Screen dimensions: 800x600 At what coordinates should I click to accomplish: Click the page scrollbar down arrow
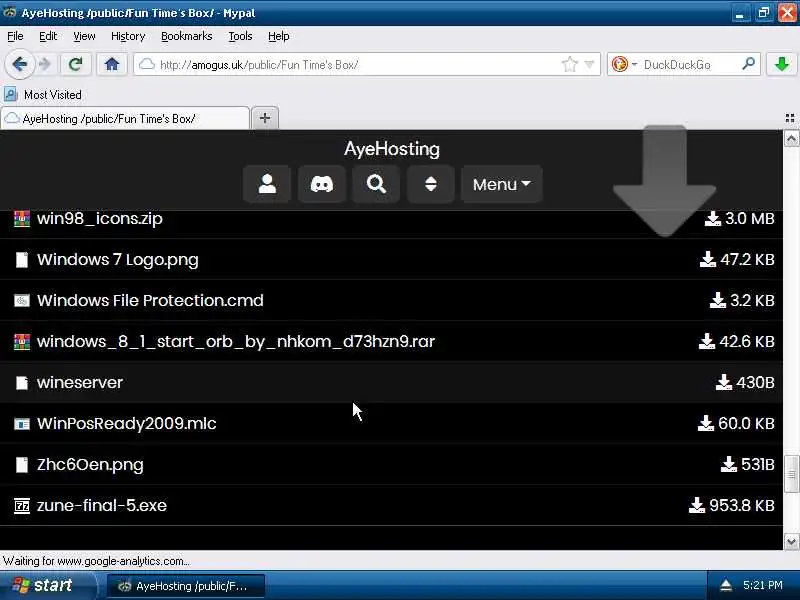791,541
